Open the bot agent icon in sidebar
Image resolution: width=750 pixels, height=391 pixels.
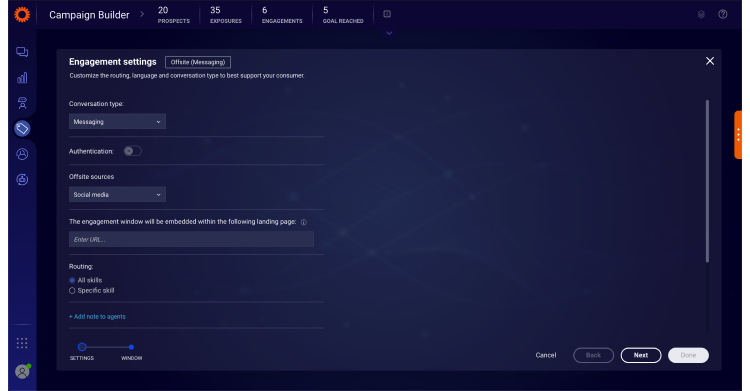22,103
